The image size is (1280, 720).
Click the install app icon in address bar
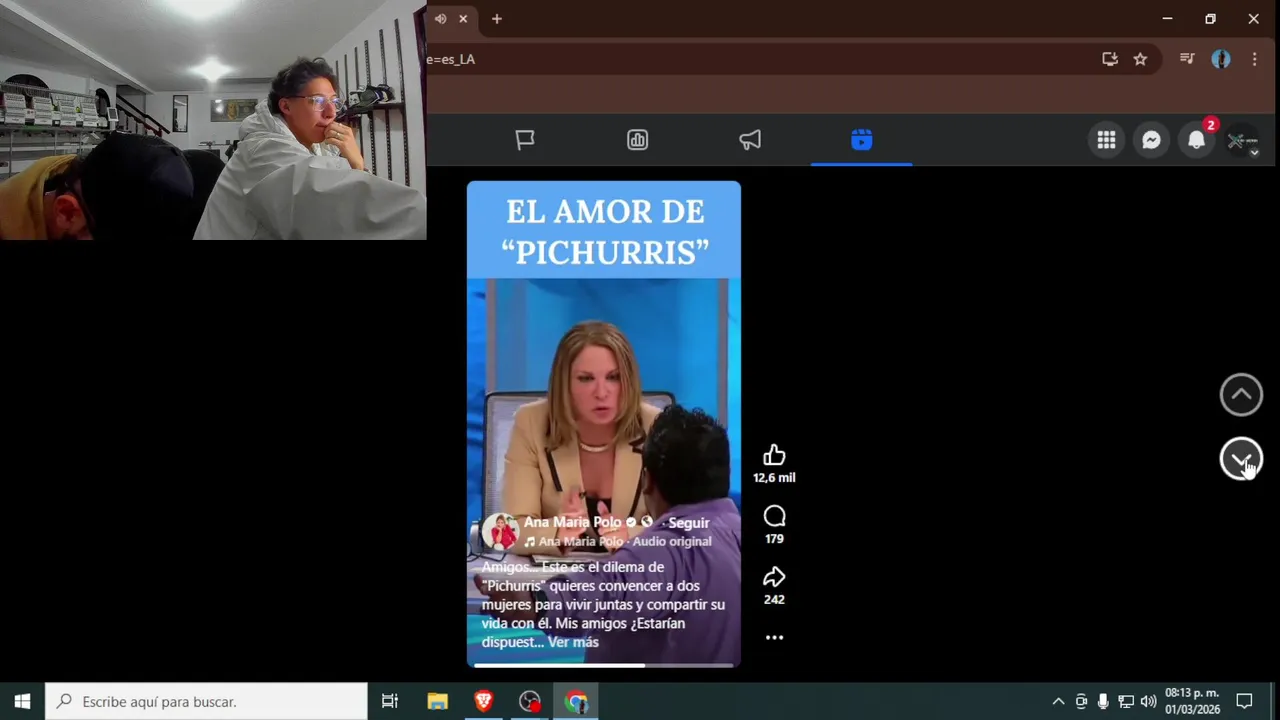[1110, 59]
